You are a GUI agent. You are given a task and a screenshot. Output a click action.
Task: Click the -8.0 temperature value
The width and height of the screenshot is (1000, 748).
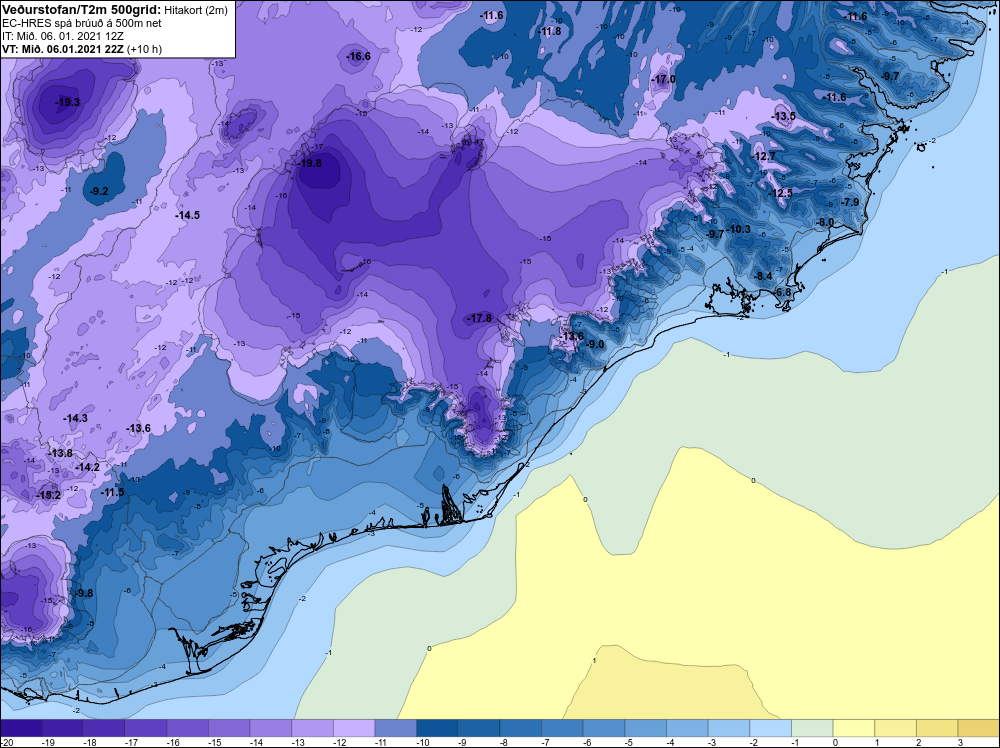825,222
